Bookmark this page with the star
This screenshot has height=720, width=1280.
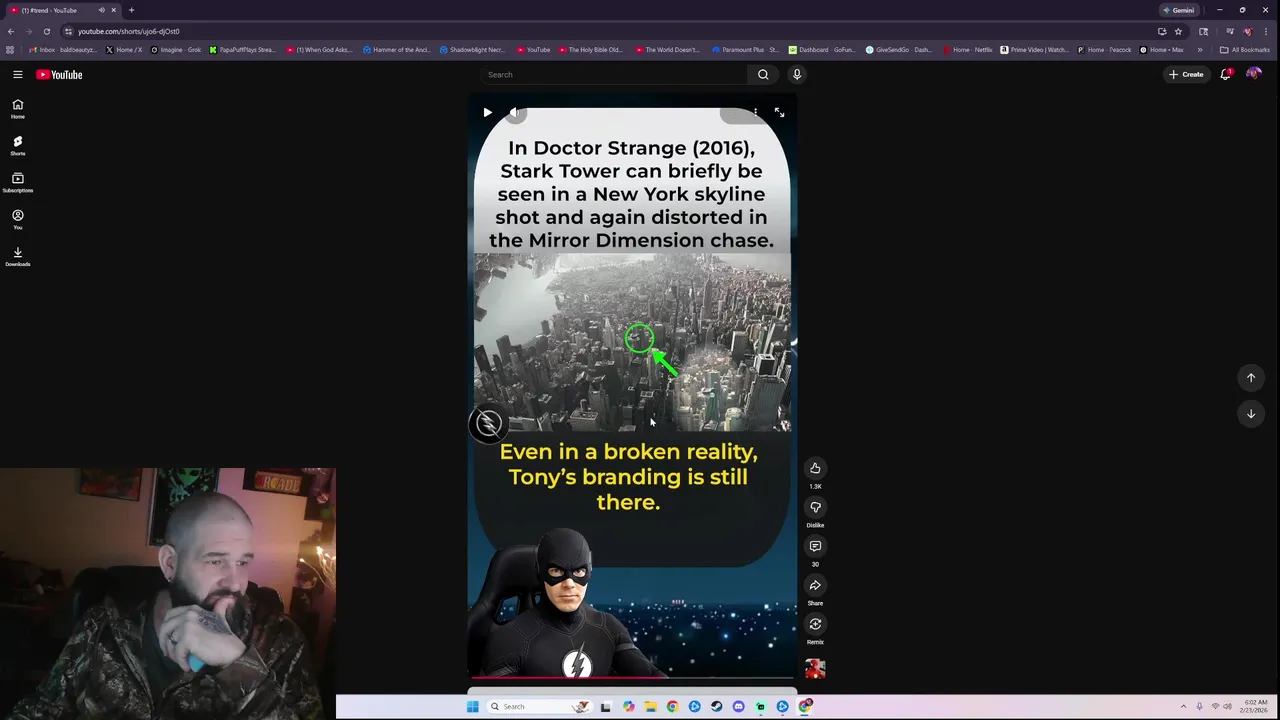click(1178, 31)
